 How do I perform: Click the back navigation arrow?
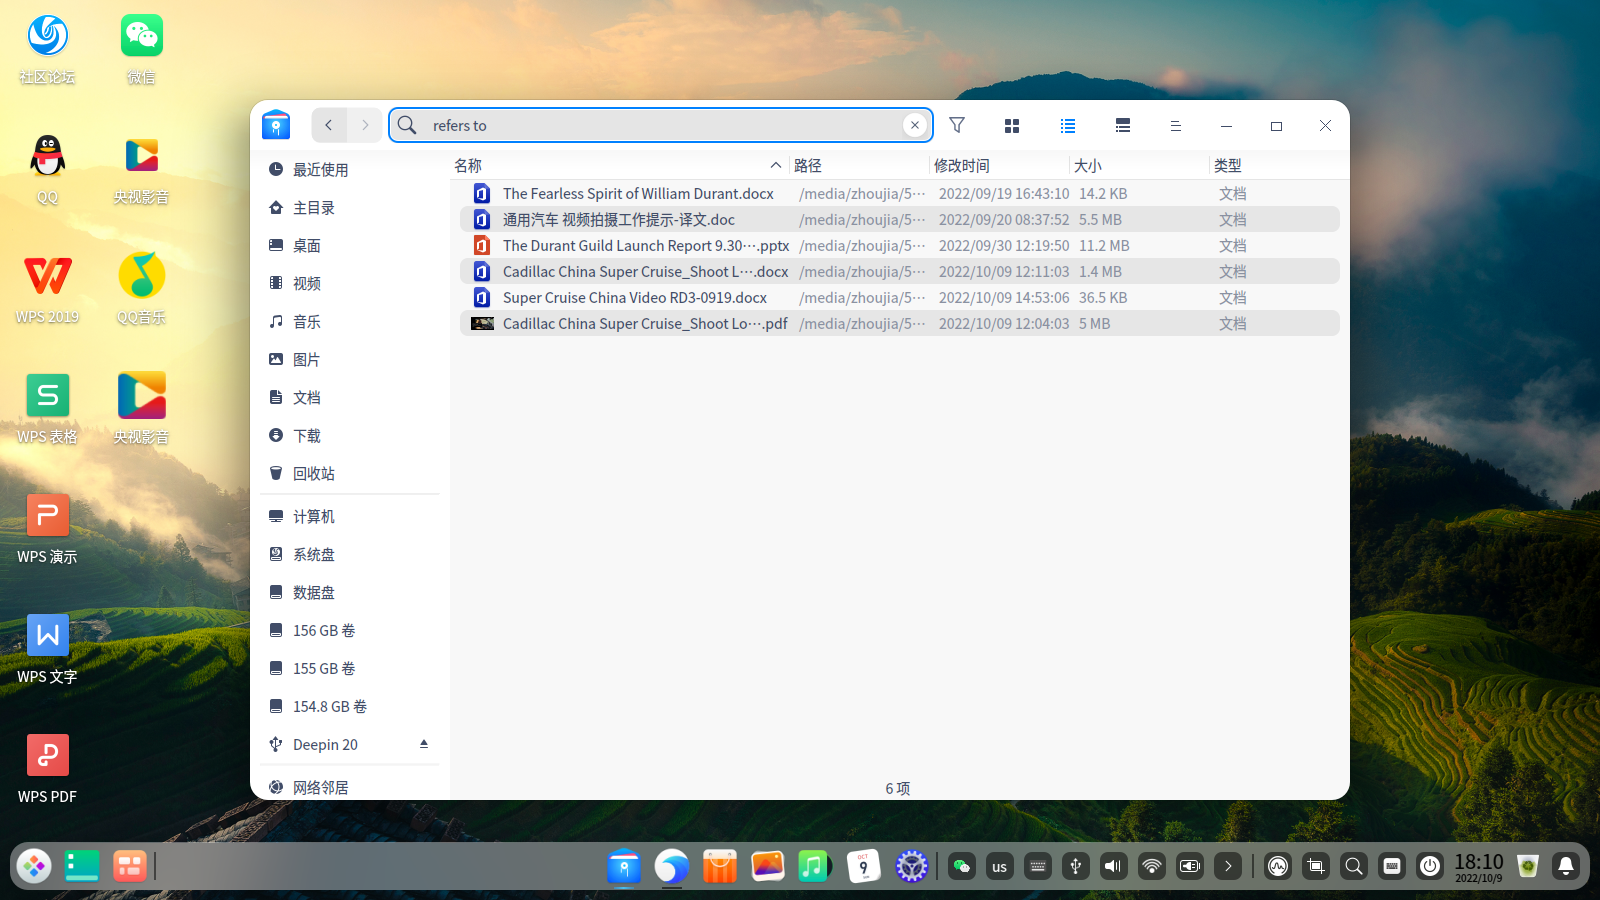click(x=329, y=125)
